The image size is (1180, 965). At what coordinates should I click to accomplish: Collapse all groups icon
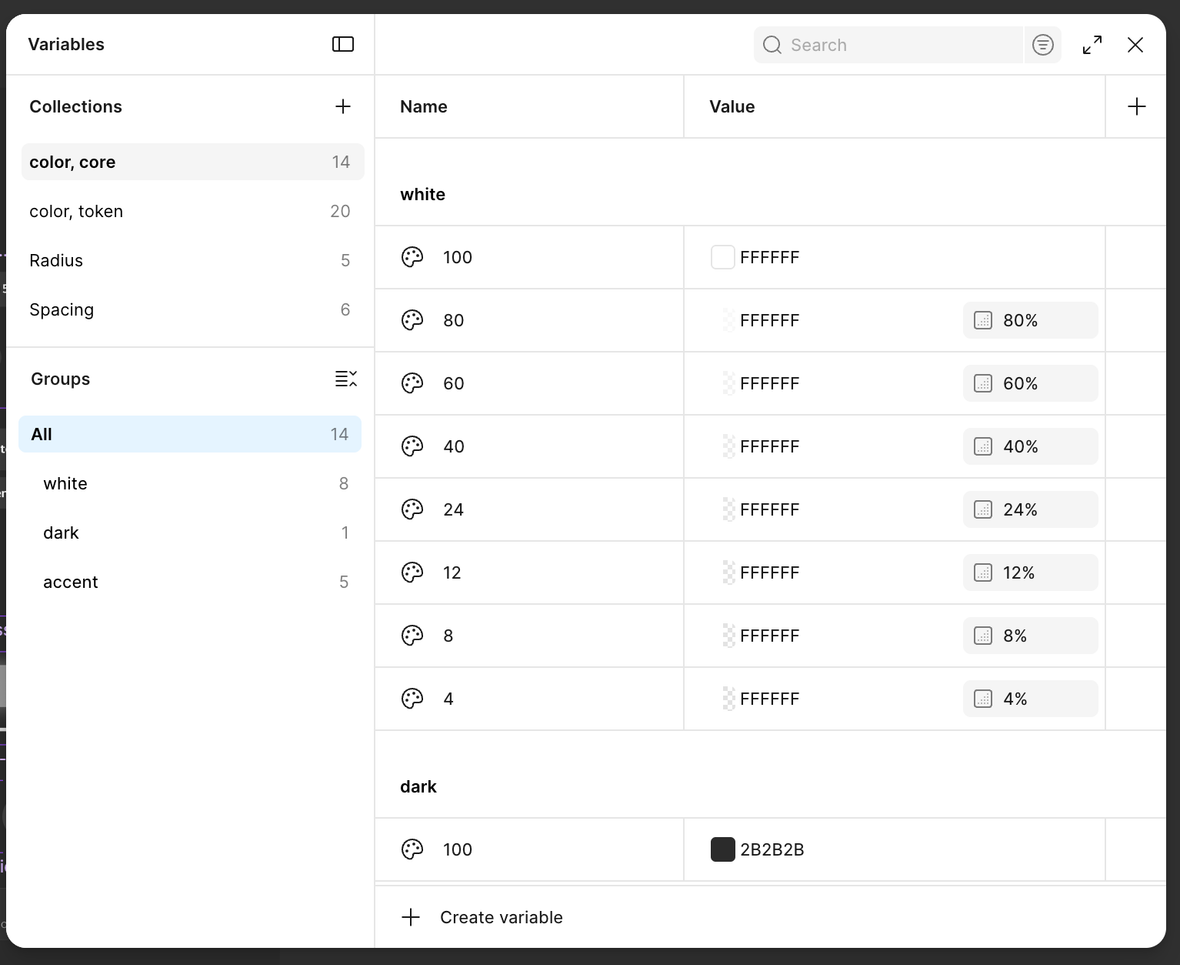(x=346, y=379)
